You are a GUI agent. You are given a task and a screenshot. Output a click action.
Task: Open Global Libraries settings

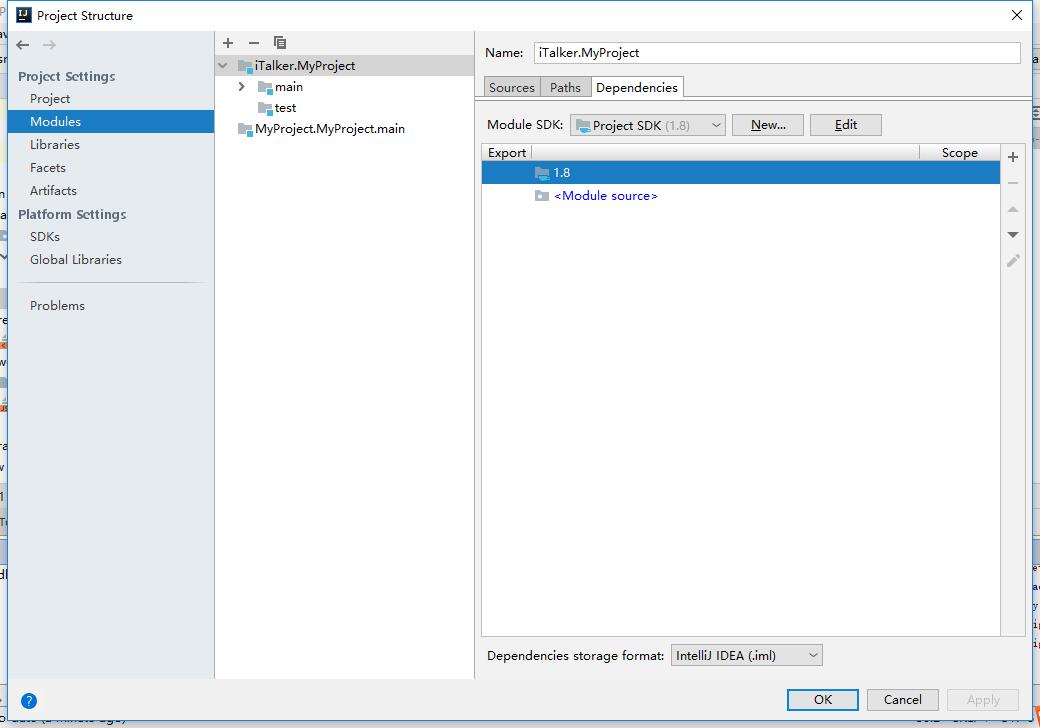pyautogui.click(x=76, y=260)
